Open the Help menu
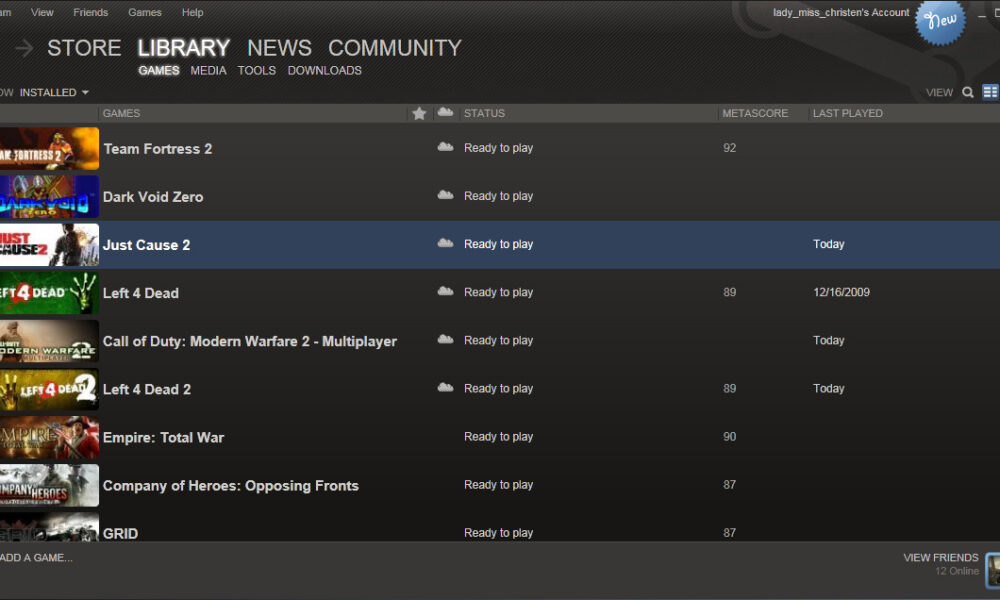 click(193, 12)
